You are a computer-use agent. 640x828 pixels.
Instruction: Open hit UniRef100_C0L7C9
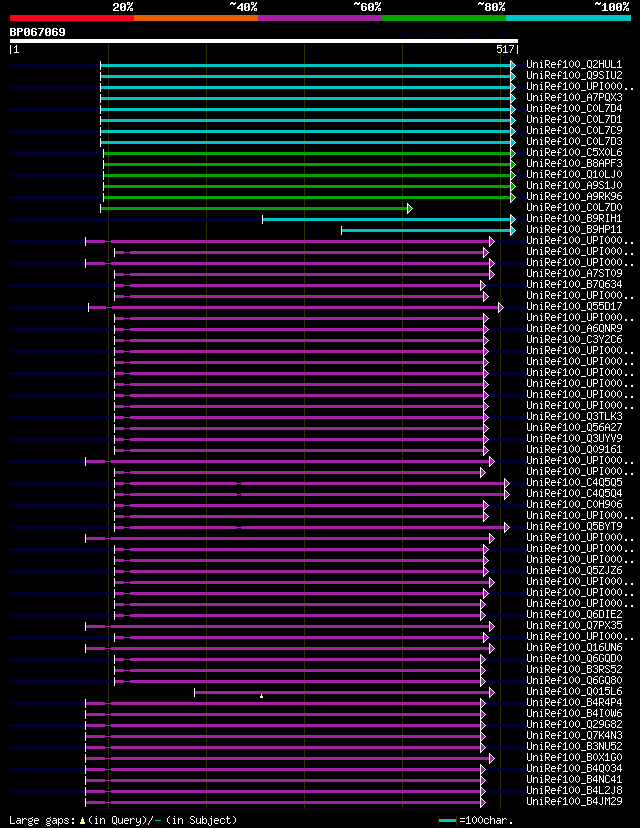574,130
